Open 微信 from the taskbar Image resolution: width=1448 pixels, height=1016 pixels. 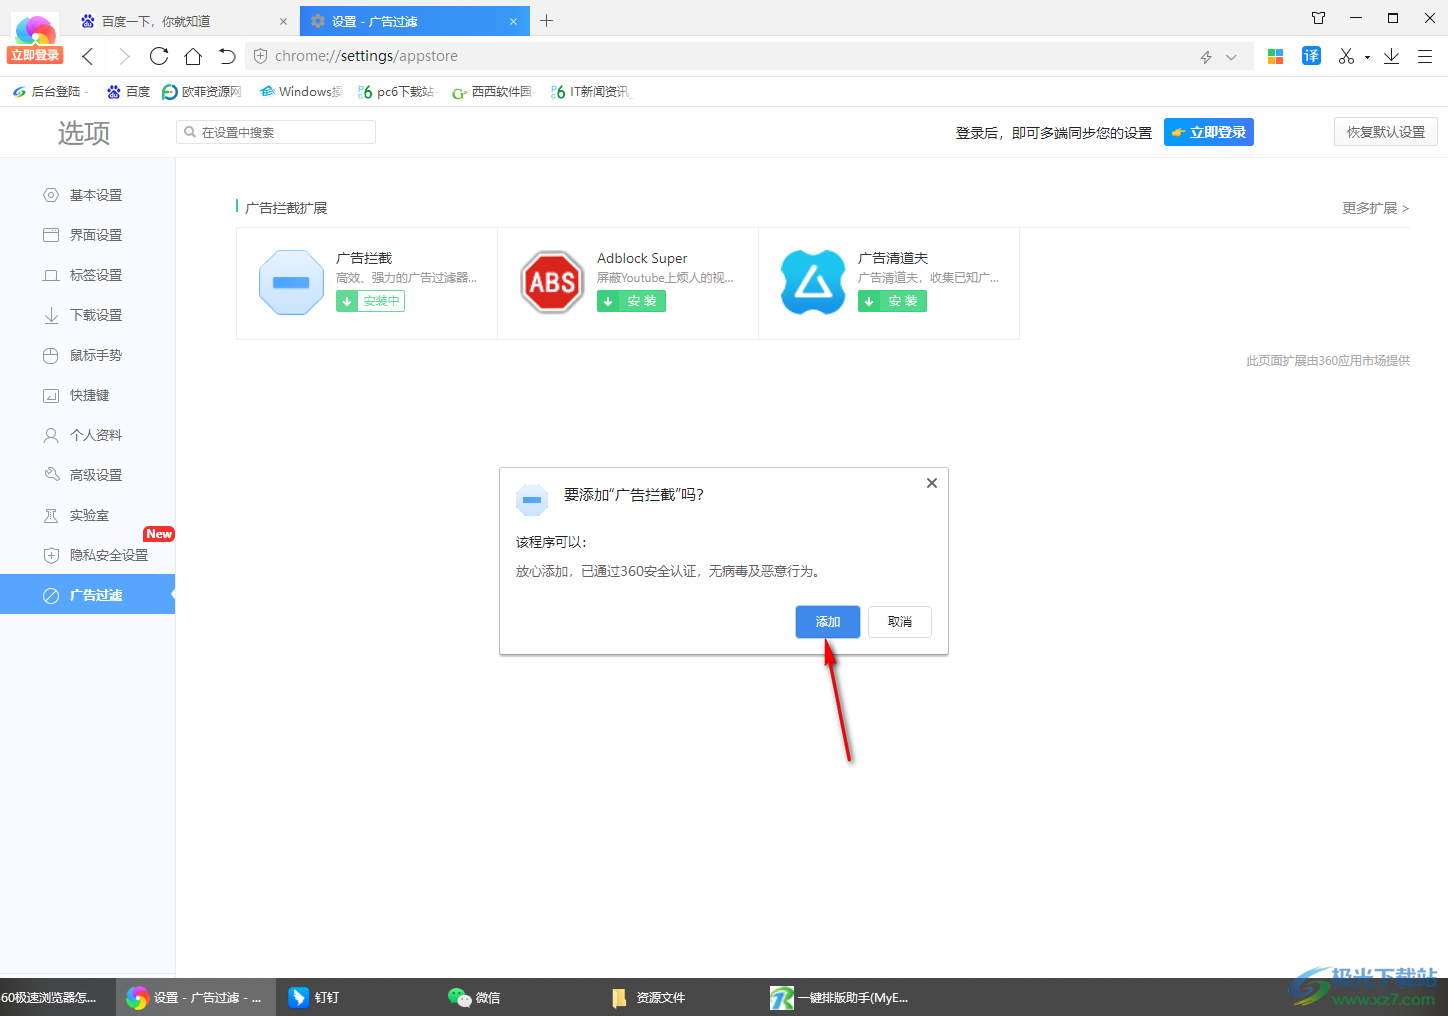(475, 997)
